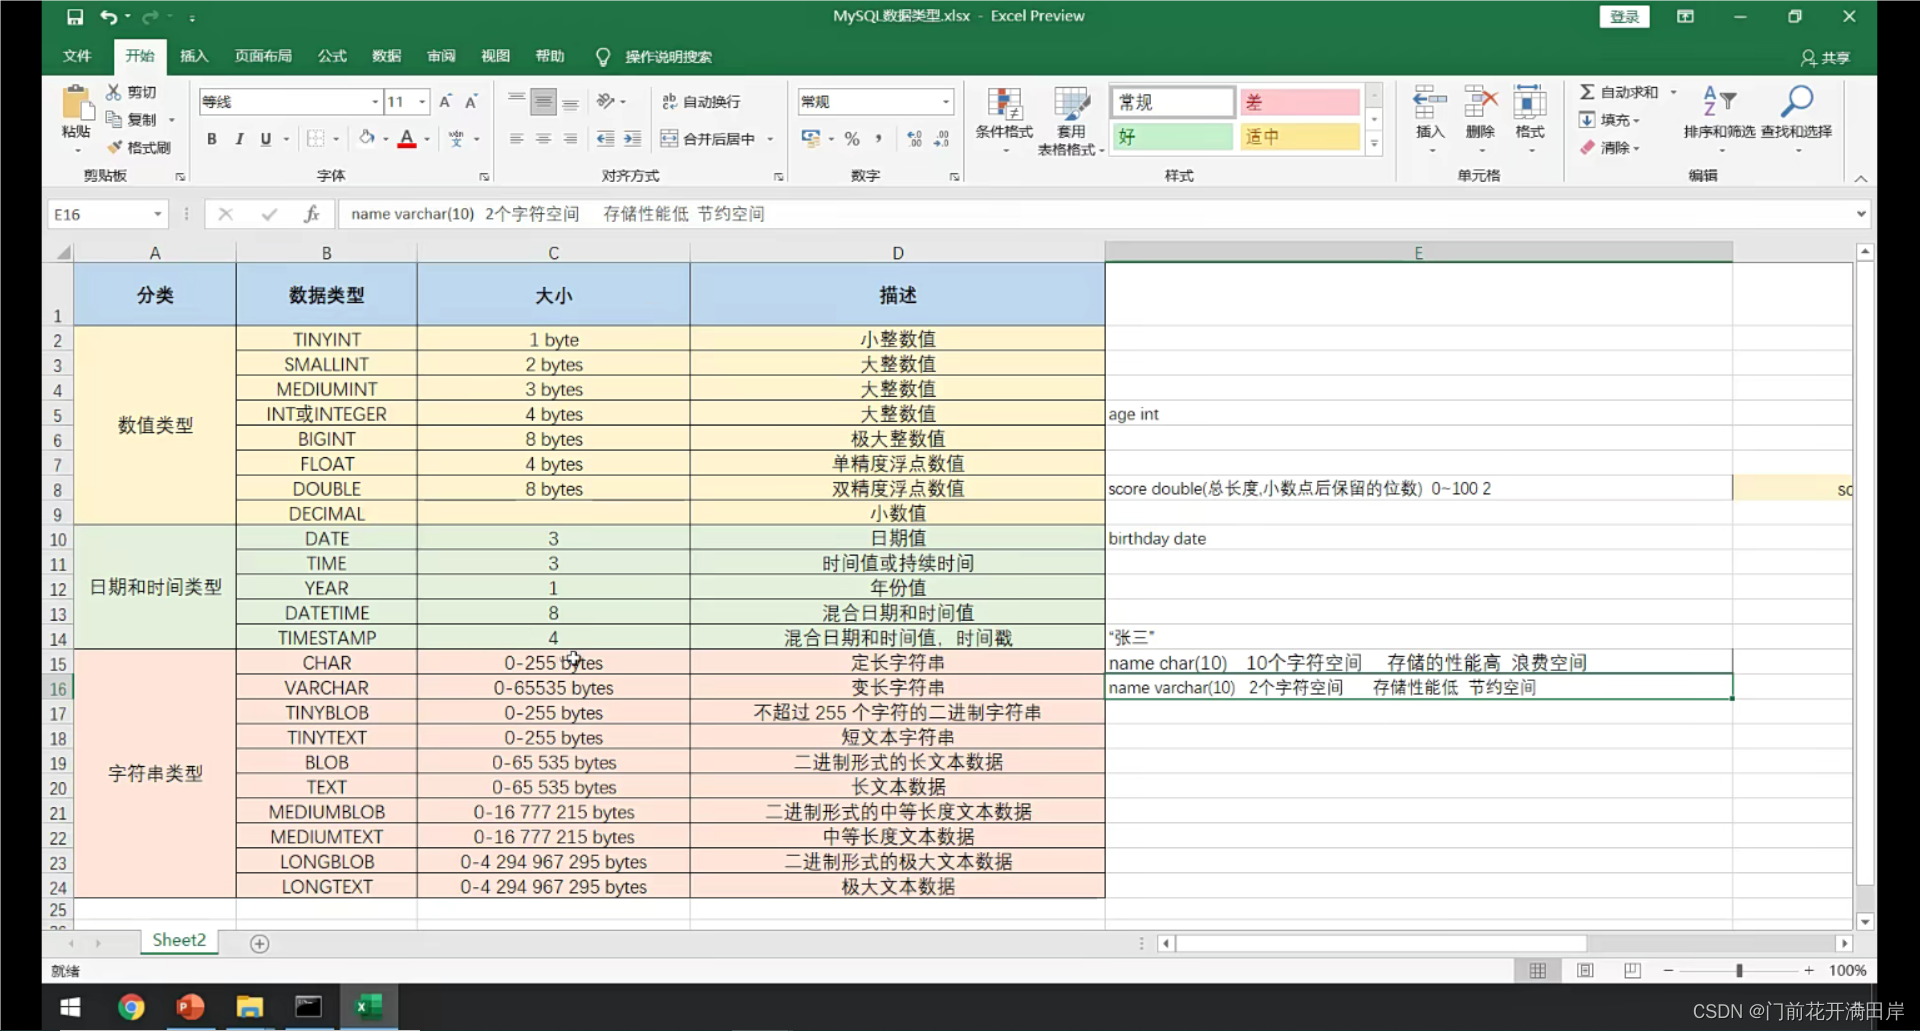Click Increase Indent icon
This screenshot has height=1031, width=1920.
click(x=632, y=139)
